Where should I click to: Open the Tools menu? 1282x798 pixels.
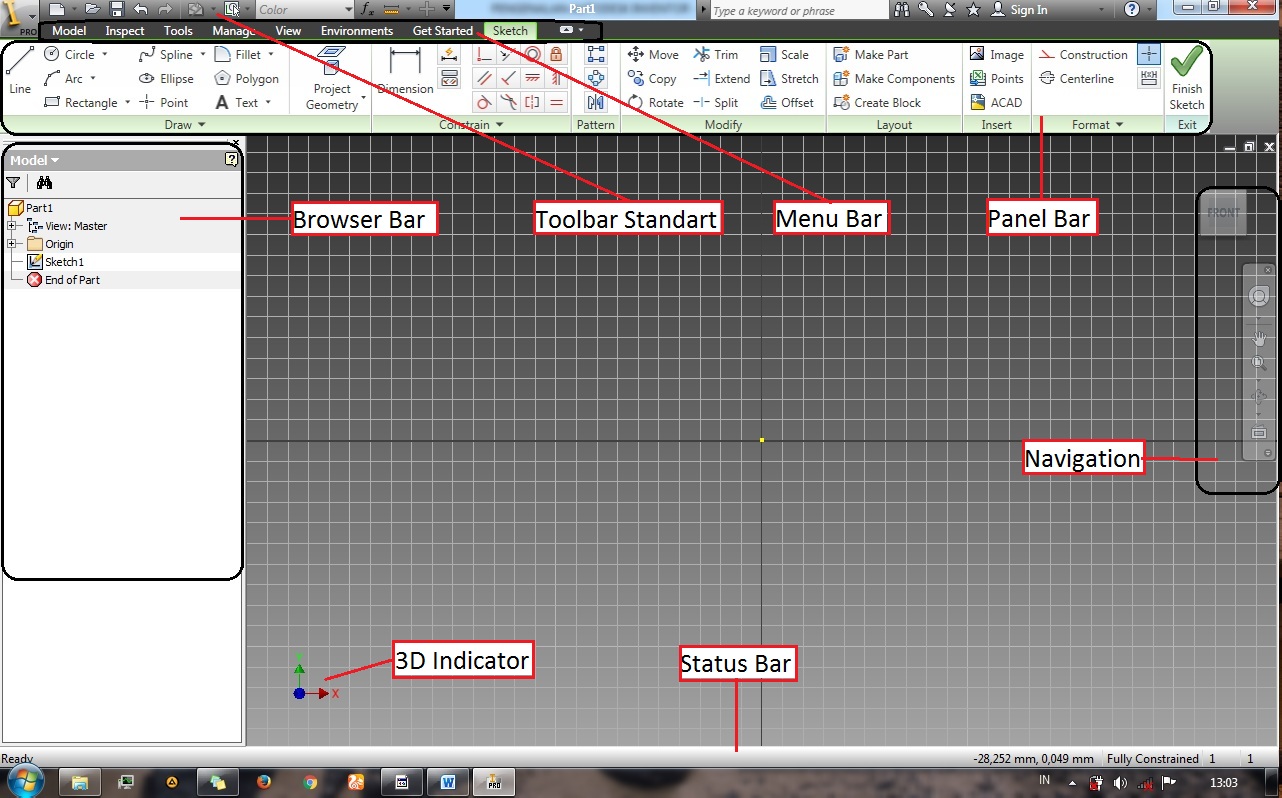coord(177,30)
